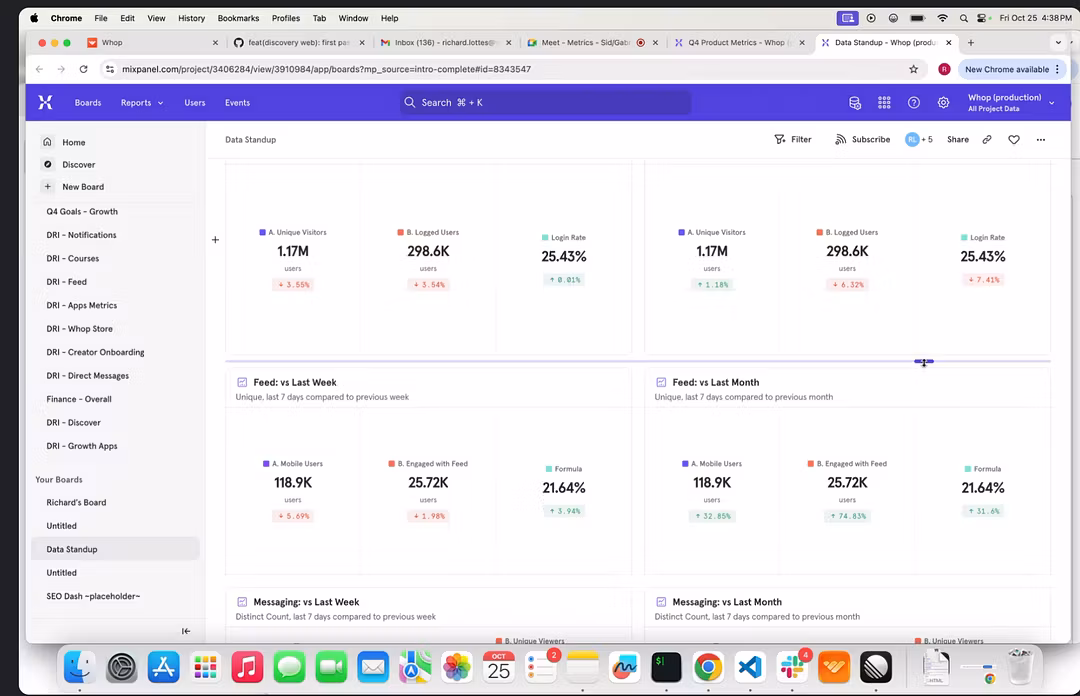
Task: Open the Users tab in top navigation
Action: click(x=194, y=103)
